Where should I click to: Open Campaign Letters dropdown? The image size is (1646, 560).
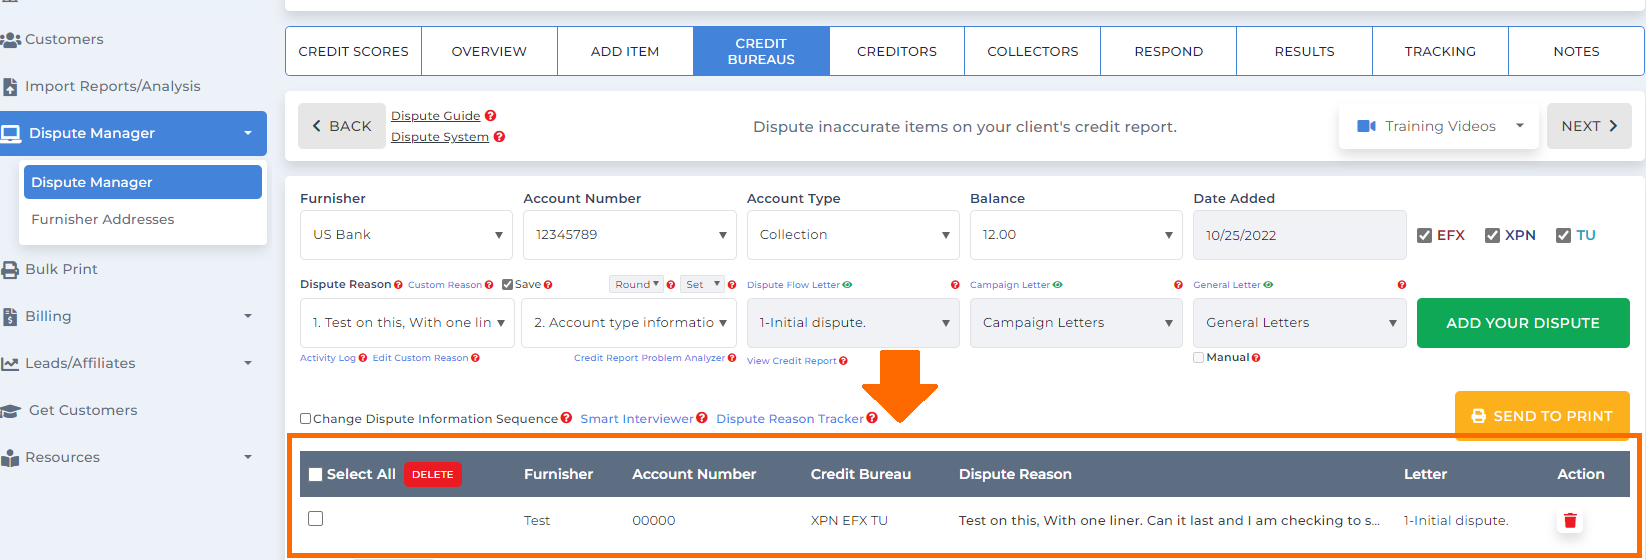click(1076, 323)
